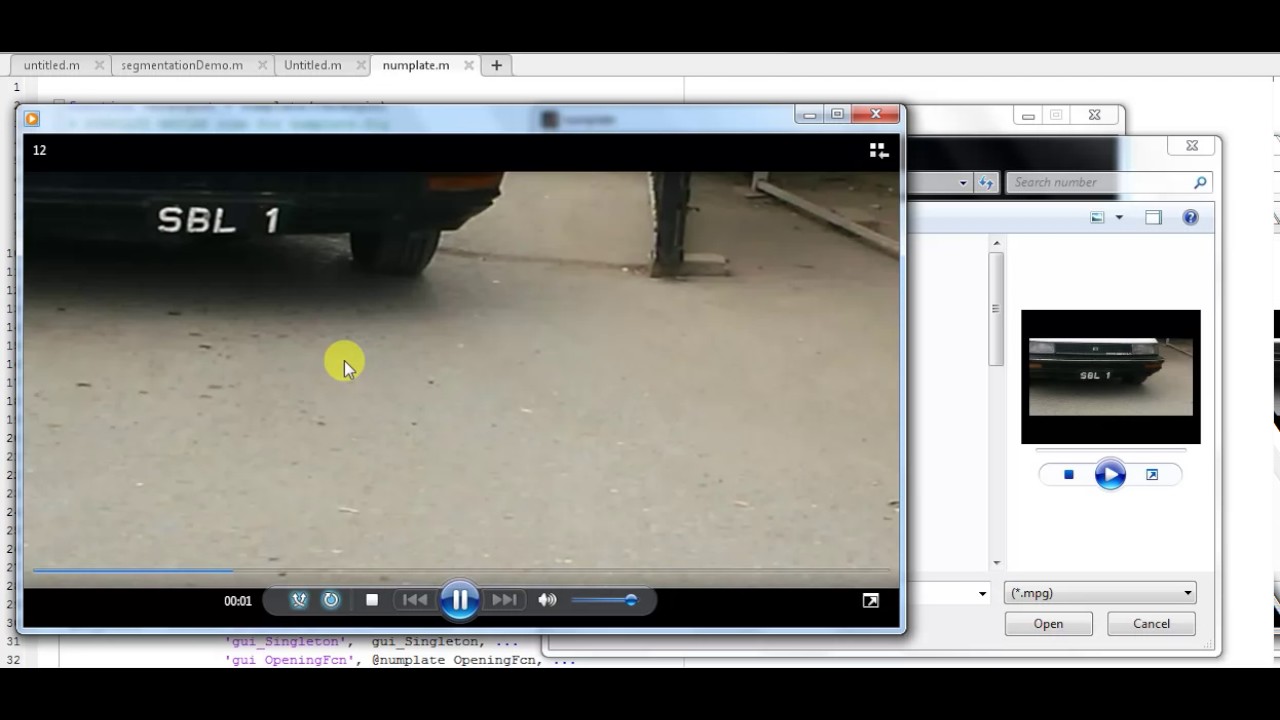This screenshot has height=720, width=1280.
Task: Click the Search number field
Action: click(1098, 182)
